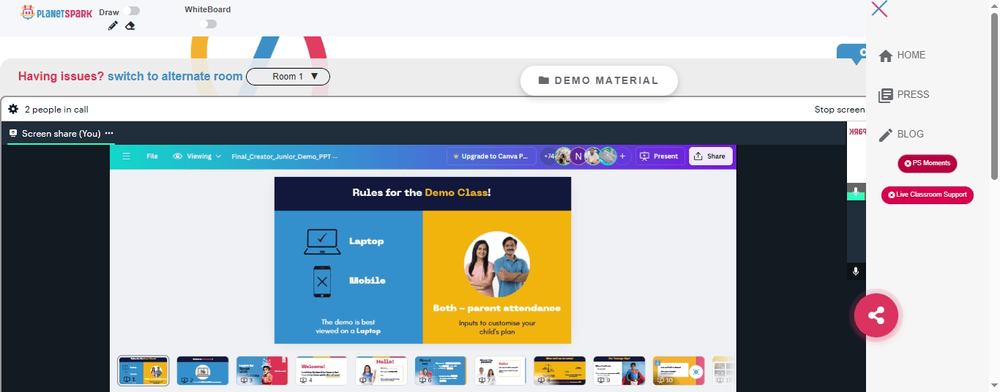
Task: Click Both – parent attendance text
Action: [497, 308]
